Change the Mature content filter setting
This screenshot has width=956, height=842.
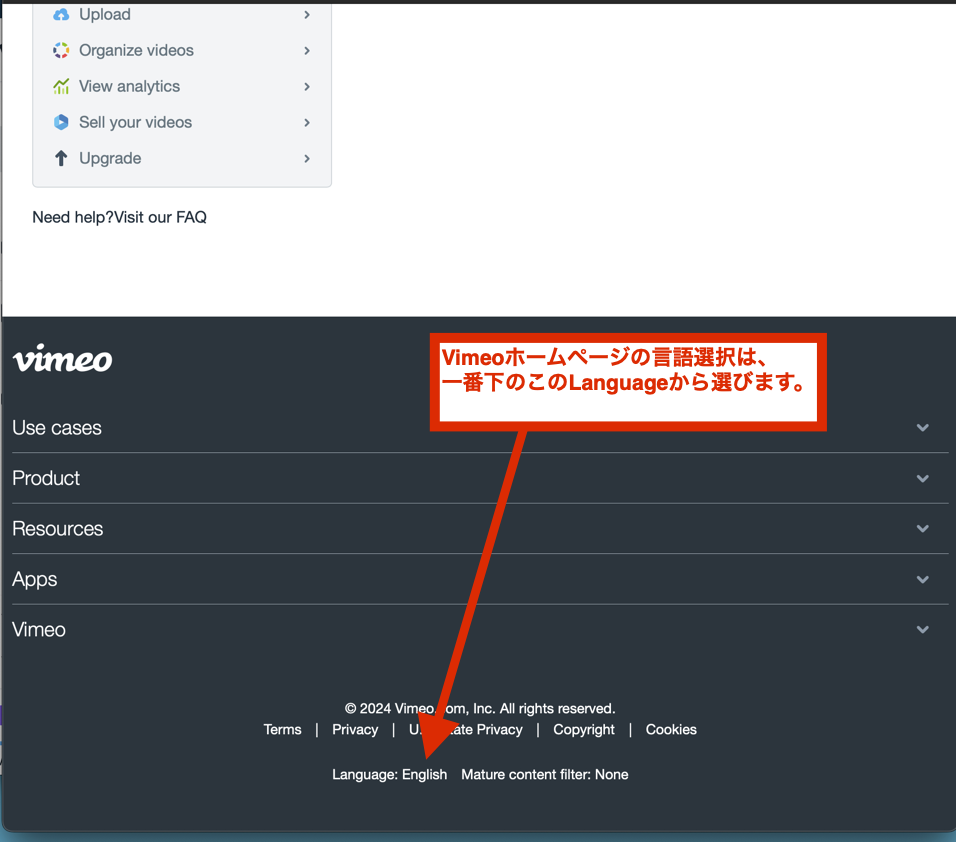click(x=544, y=774)
